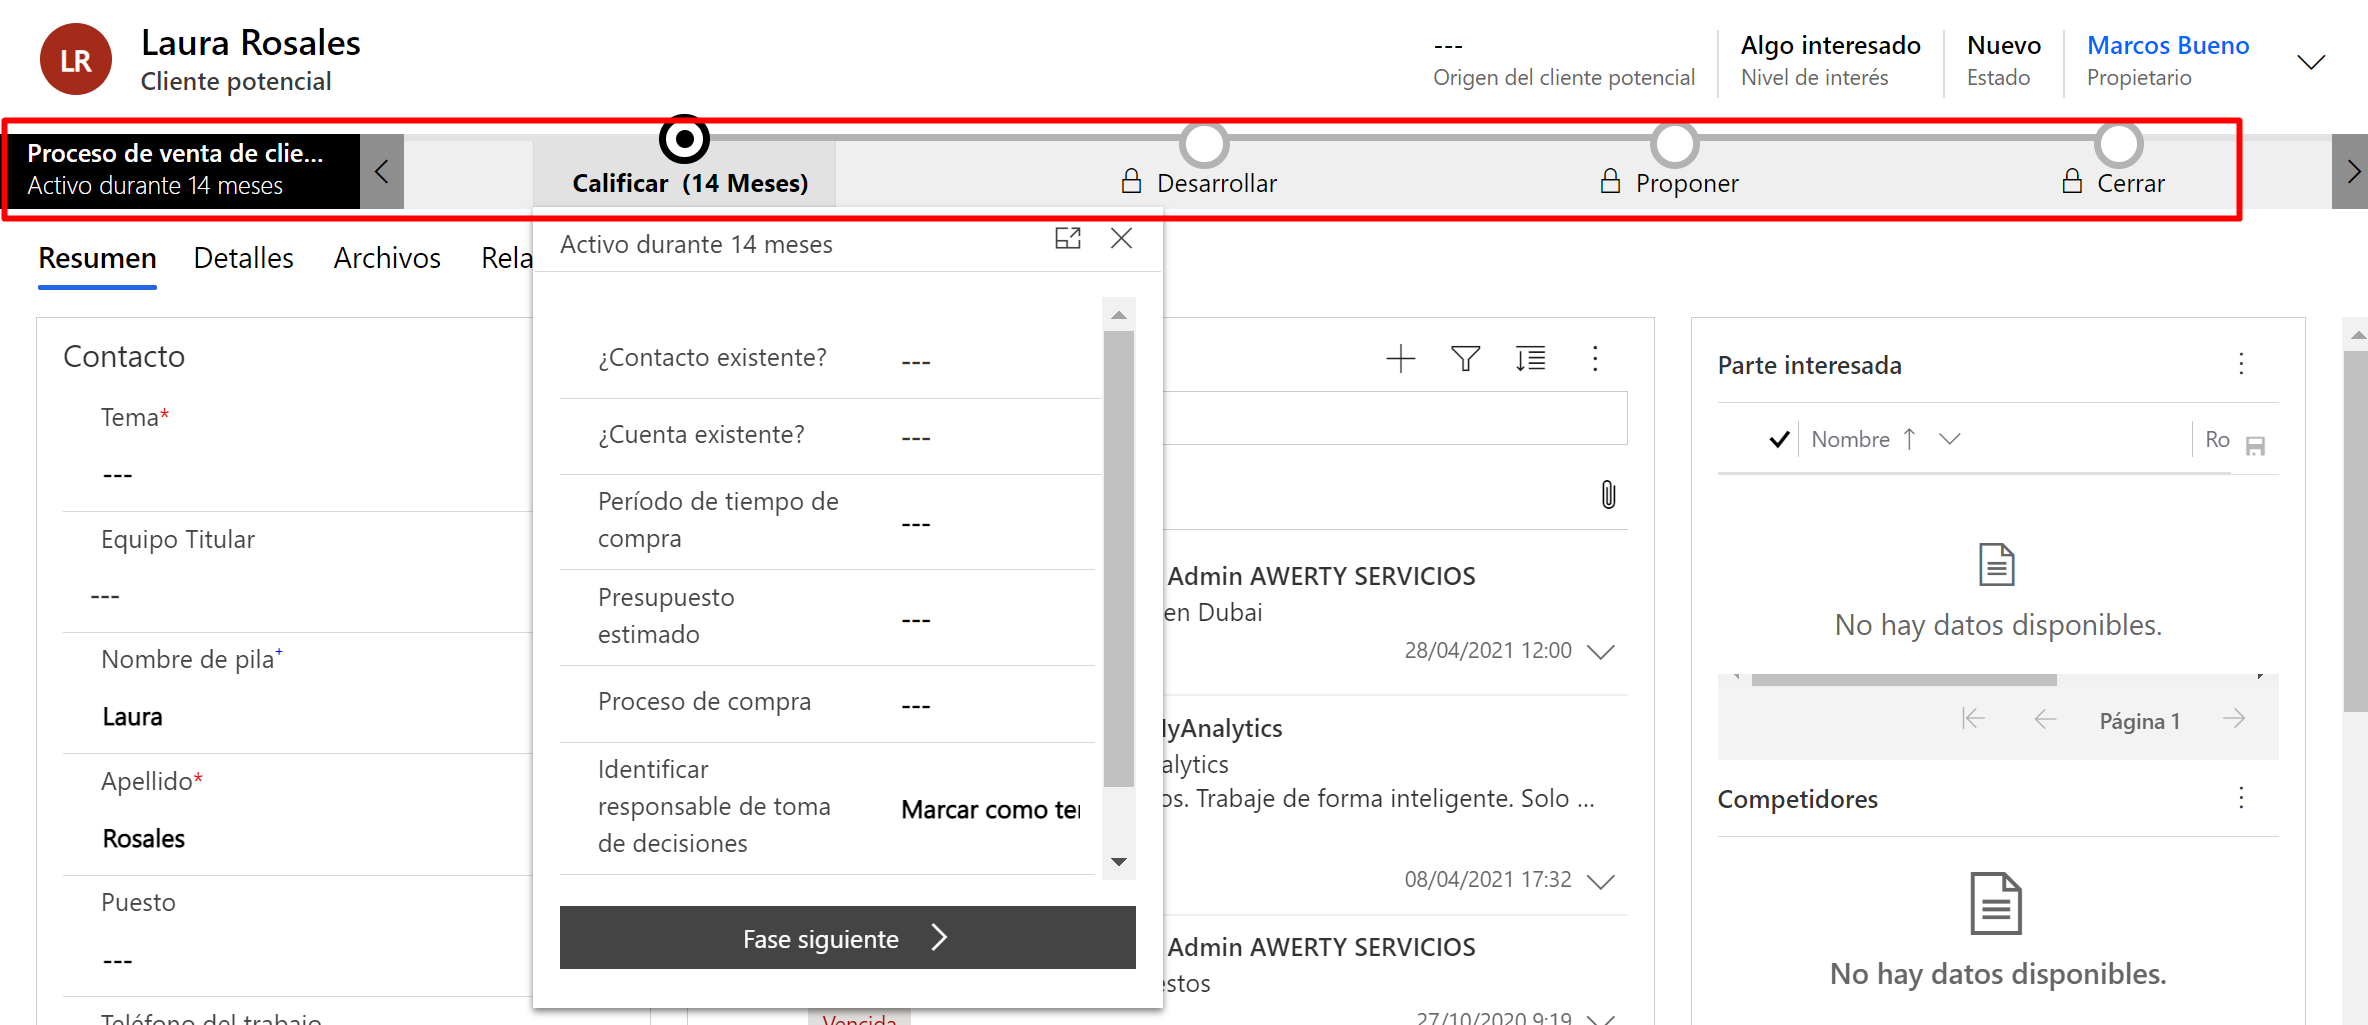Open the timeline filter funnel icon
The height and width of the screenshot is (1025, 2368).
point(1465,359)
